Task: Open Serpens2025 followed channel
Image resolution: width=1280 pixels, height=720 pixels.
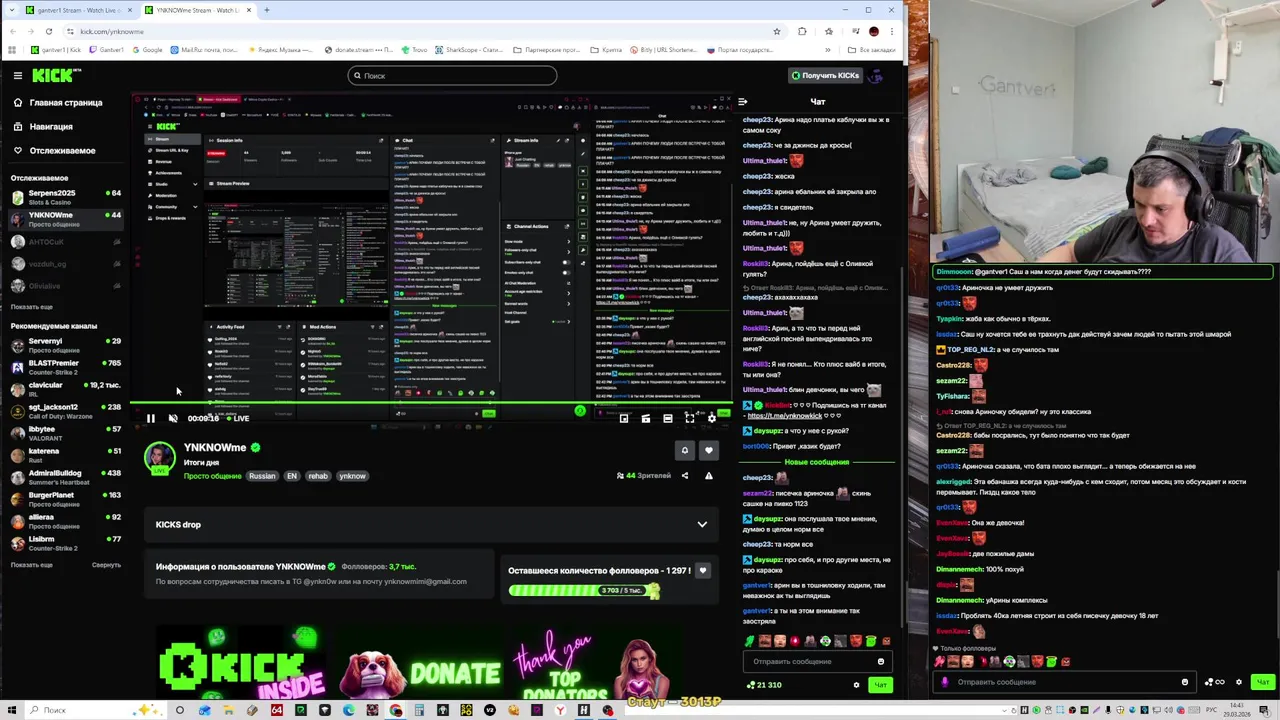Action: (65, 197)
